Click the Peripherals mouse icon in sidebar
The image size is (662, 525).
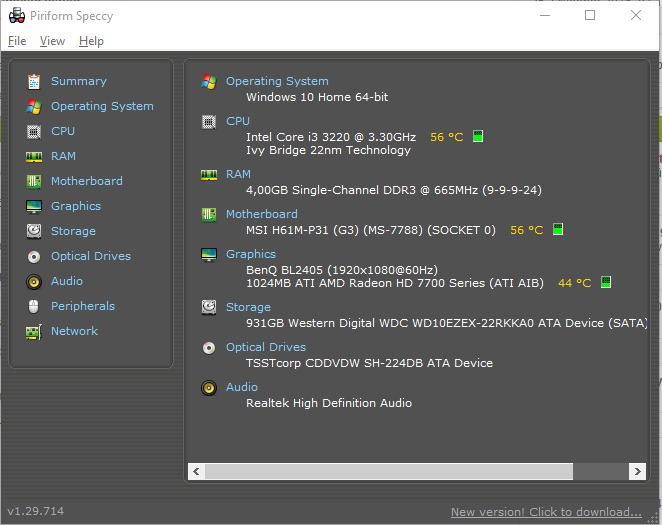tap(33, 306)
